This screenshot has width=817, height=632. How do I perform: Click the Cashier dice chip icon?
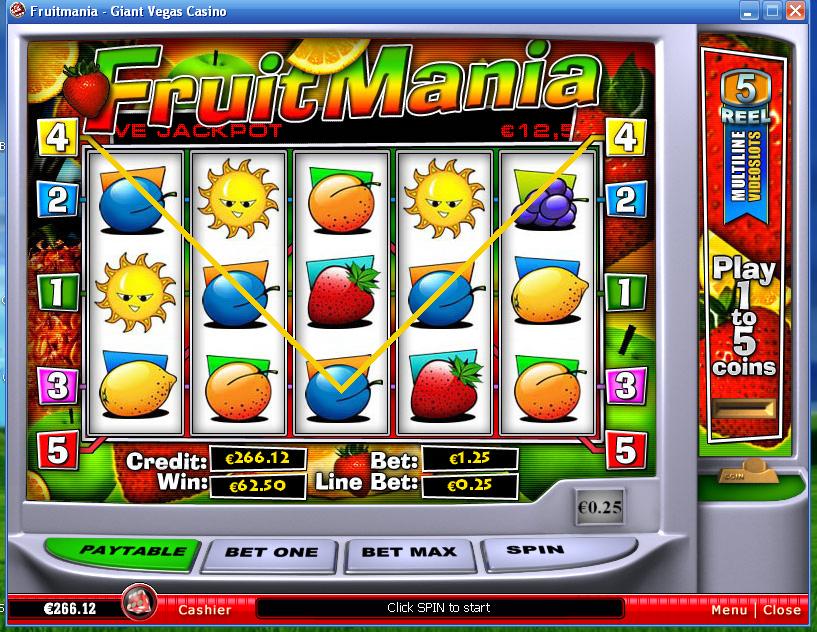[139, 603]
